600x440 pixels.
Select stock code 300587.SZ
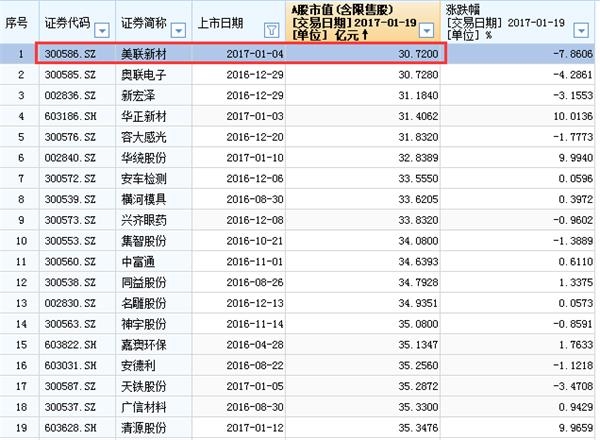tap(70, 386)
